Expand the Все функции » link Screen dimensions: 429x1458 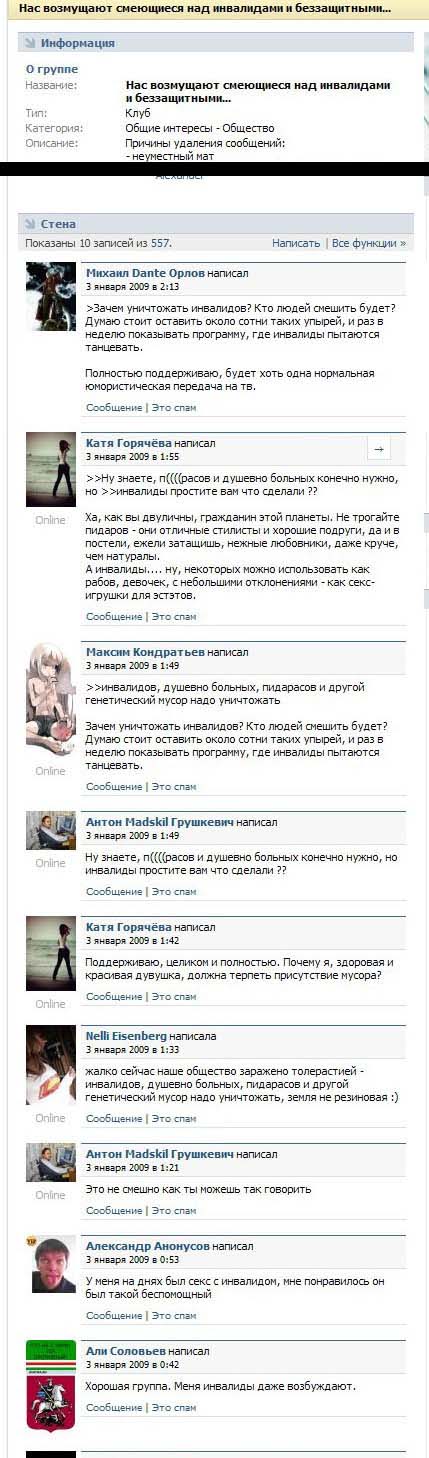pyautogui.click(x=369, y=243)
